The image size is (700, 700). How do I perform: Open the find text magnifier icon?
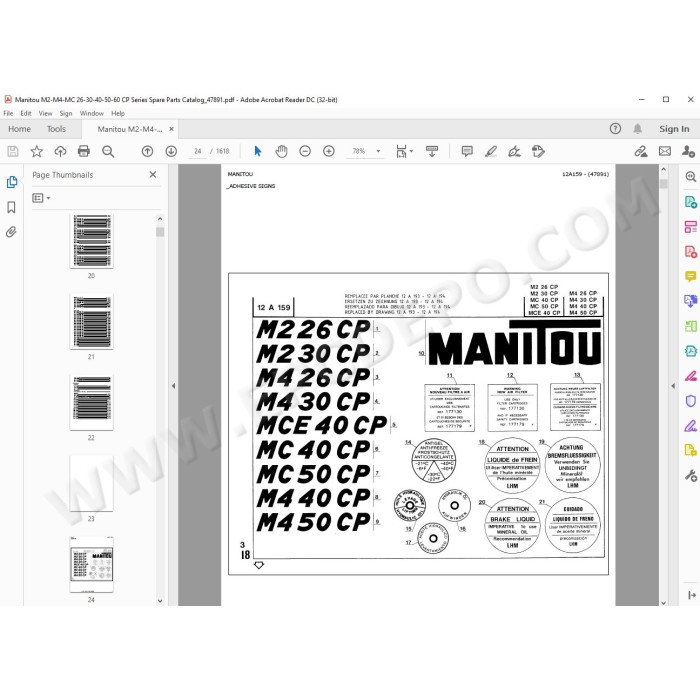(x=108, y=151)
